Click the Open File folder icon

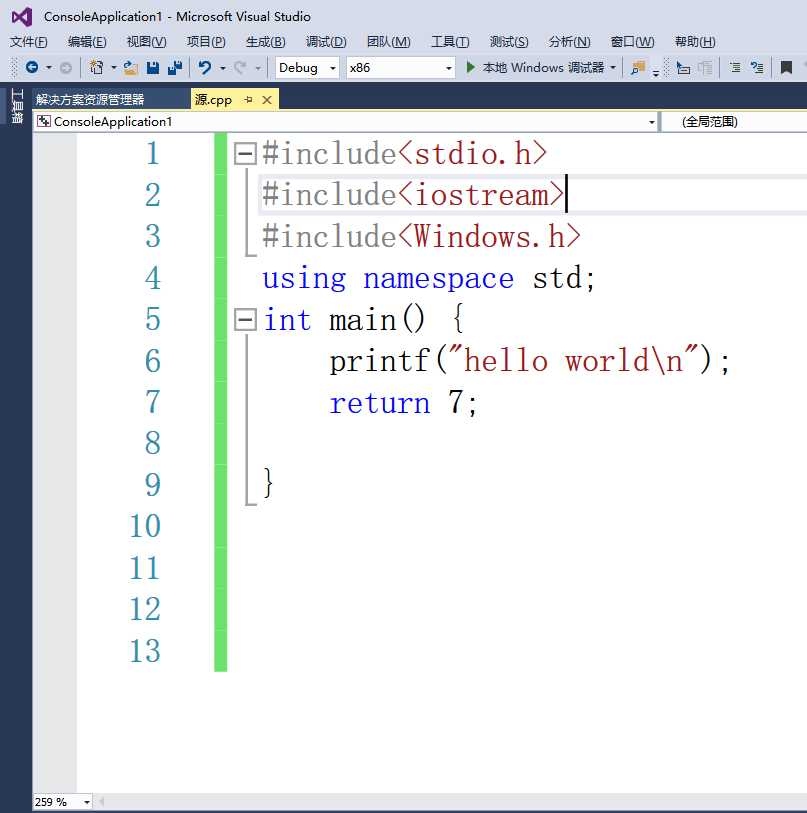click(130, 67)
